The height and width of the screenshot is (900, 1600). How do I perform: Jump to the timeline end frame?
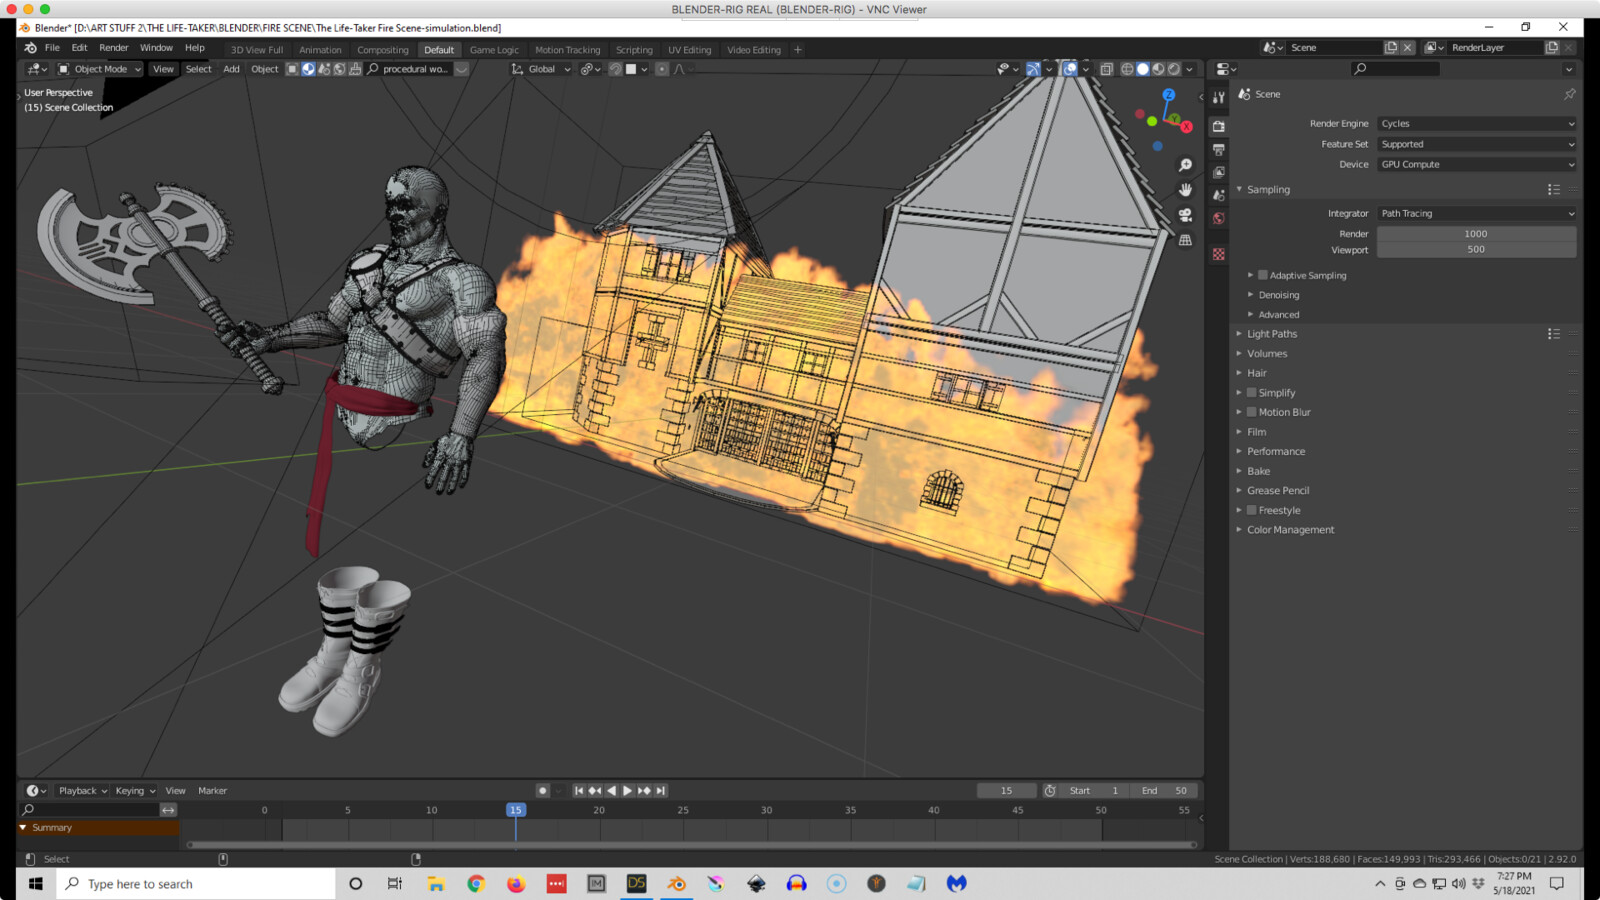click(x=660, y=791)
